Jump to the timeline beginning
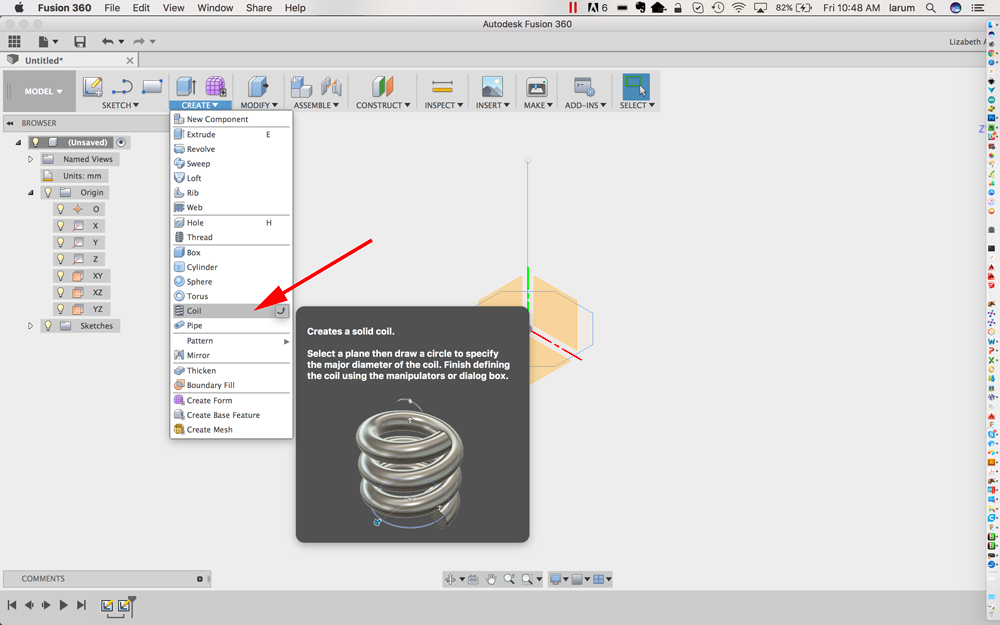The image size is (1000, 625). (x=11, y=605)
